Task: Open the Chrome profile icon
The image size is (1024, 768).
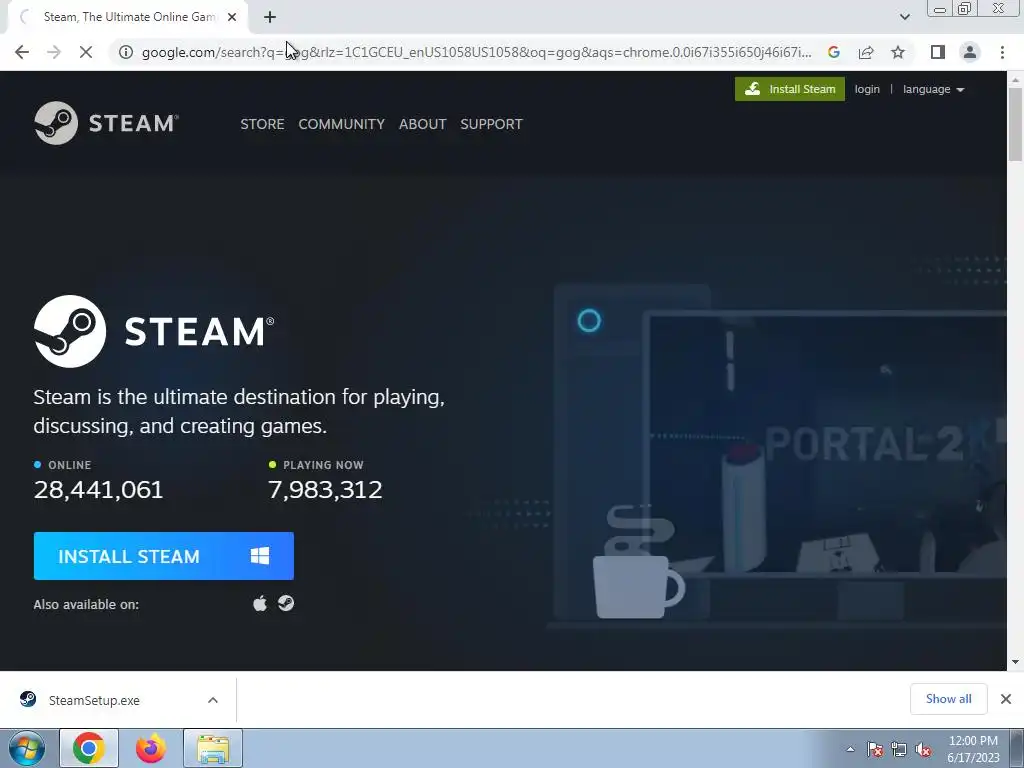Action: (970, 52)
